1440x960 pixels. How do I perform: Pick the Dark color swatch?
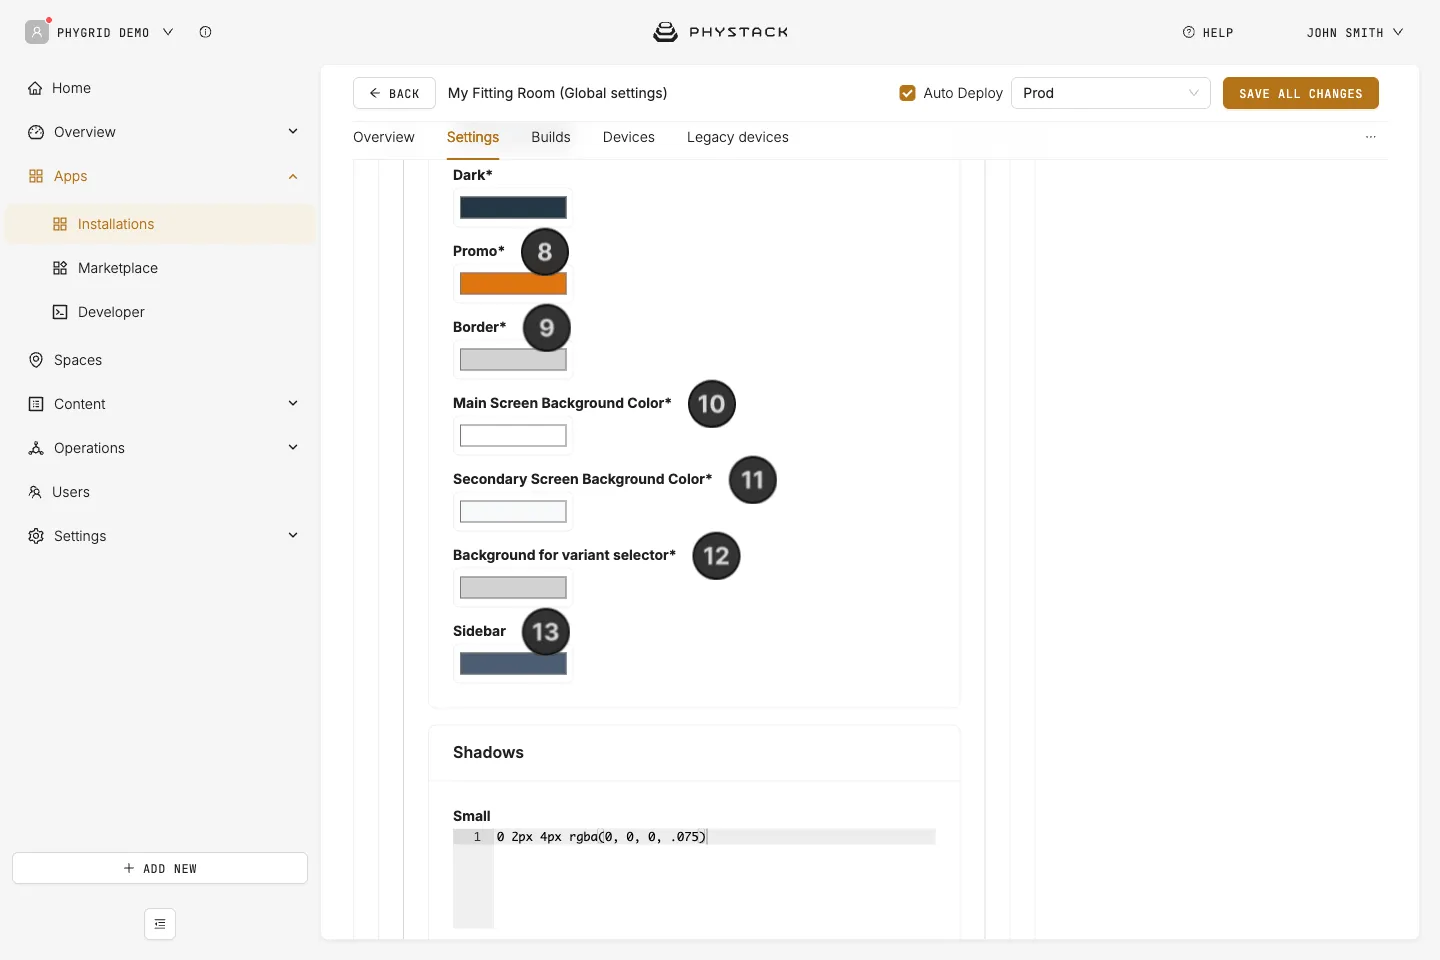[513, 207]
